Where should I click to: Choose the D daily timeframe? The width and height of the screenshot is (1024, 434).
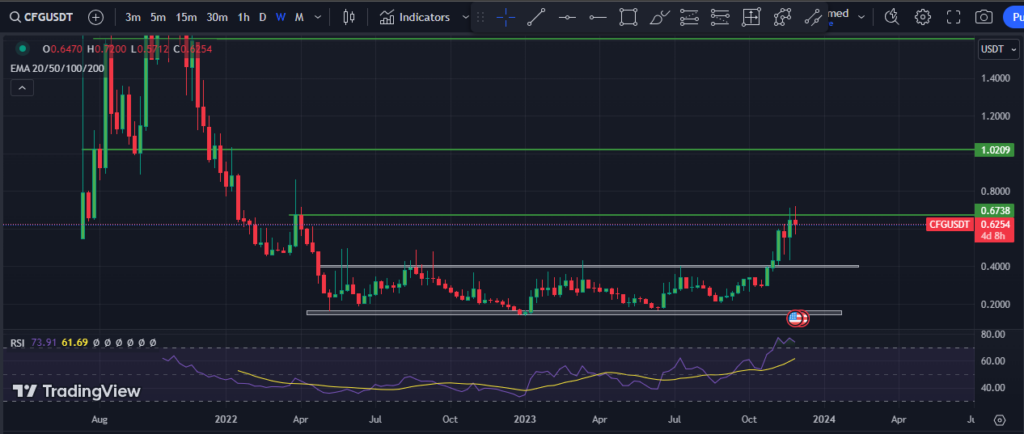[263, 18]
